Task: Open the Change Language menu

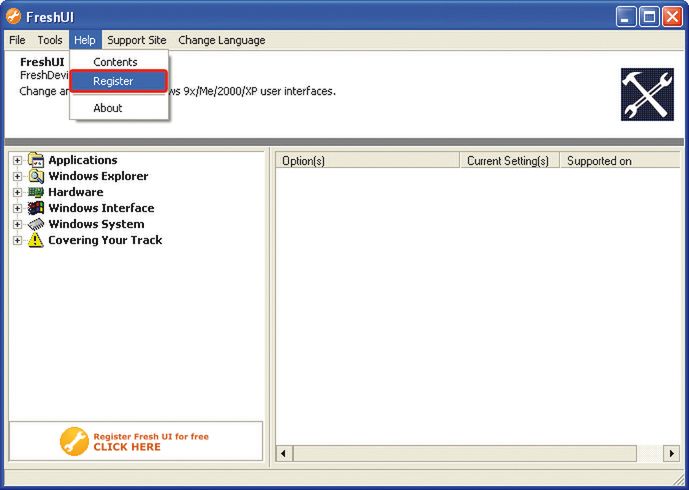Action: click(x=221, y=40)
